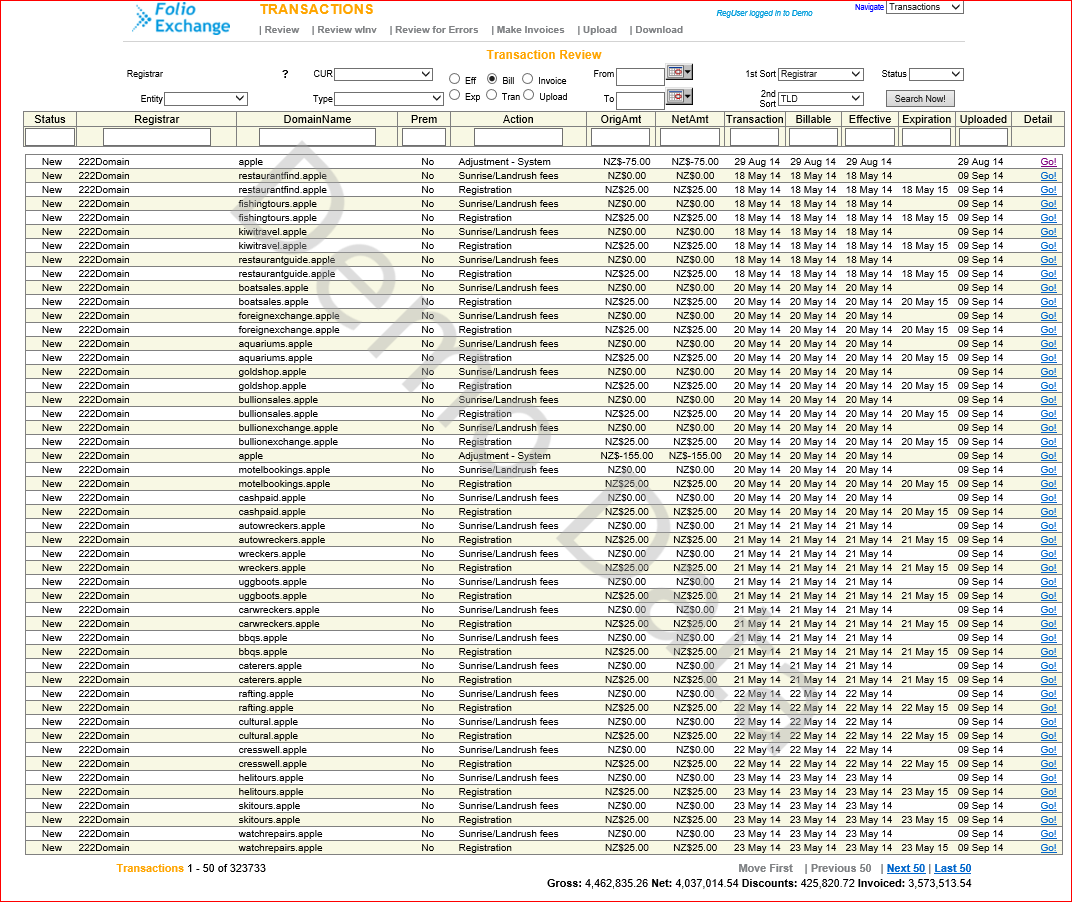The image size is (1072, 902).
Task: Jump to the Last 50 transactions
Action: [x=952, y=868]
